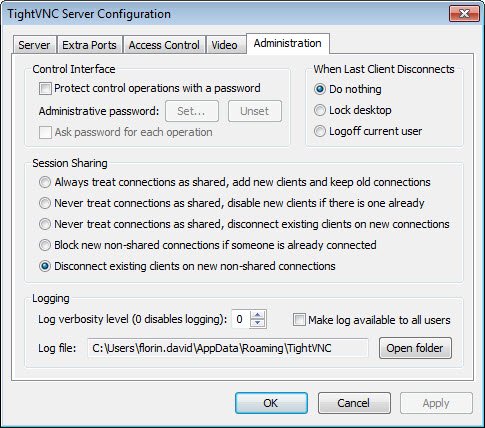Screen dimensions: 485x428
Task: Click the log verbosity level field
Action: click(x=241, y=319)
